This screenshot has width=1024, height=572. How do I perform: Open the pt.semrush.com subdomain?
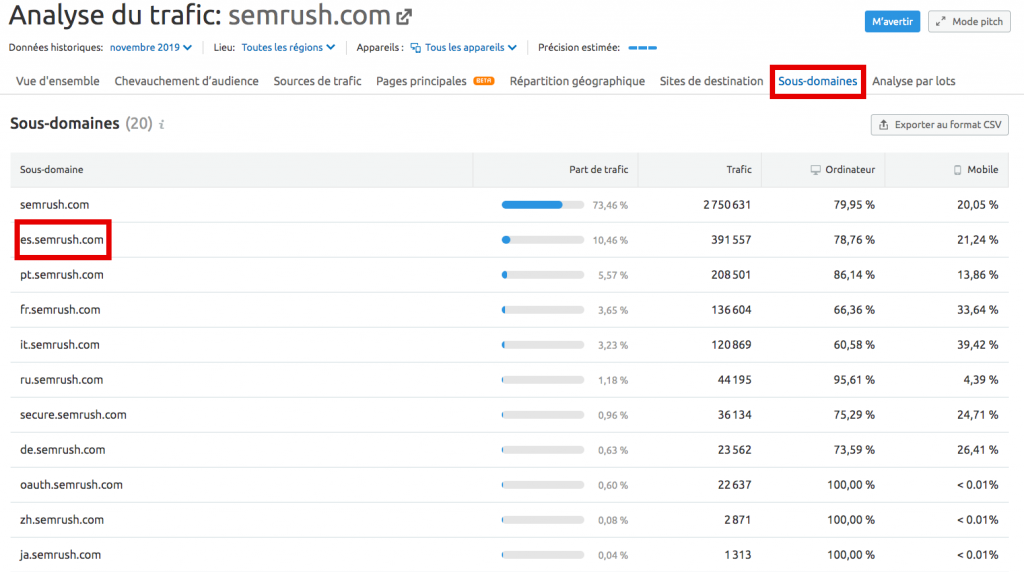point(61,275)
